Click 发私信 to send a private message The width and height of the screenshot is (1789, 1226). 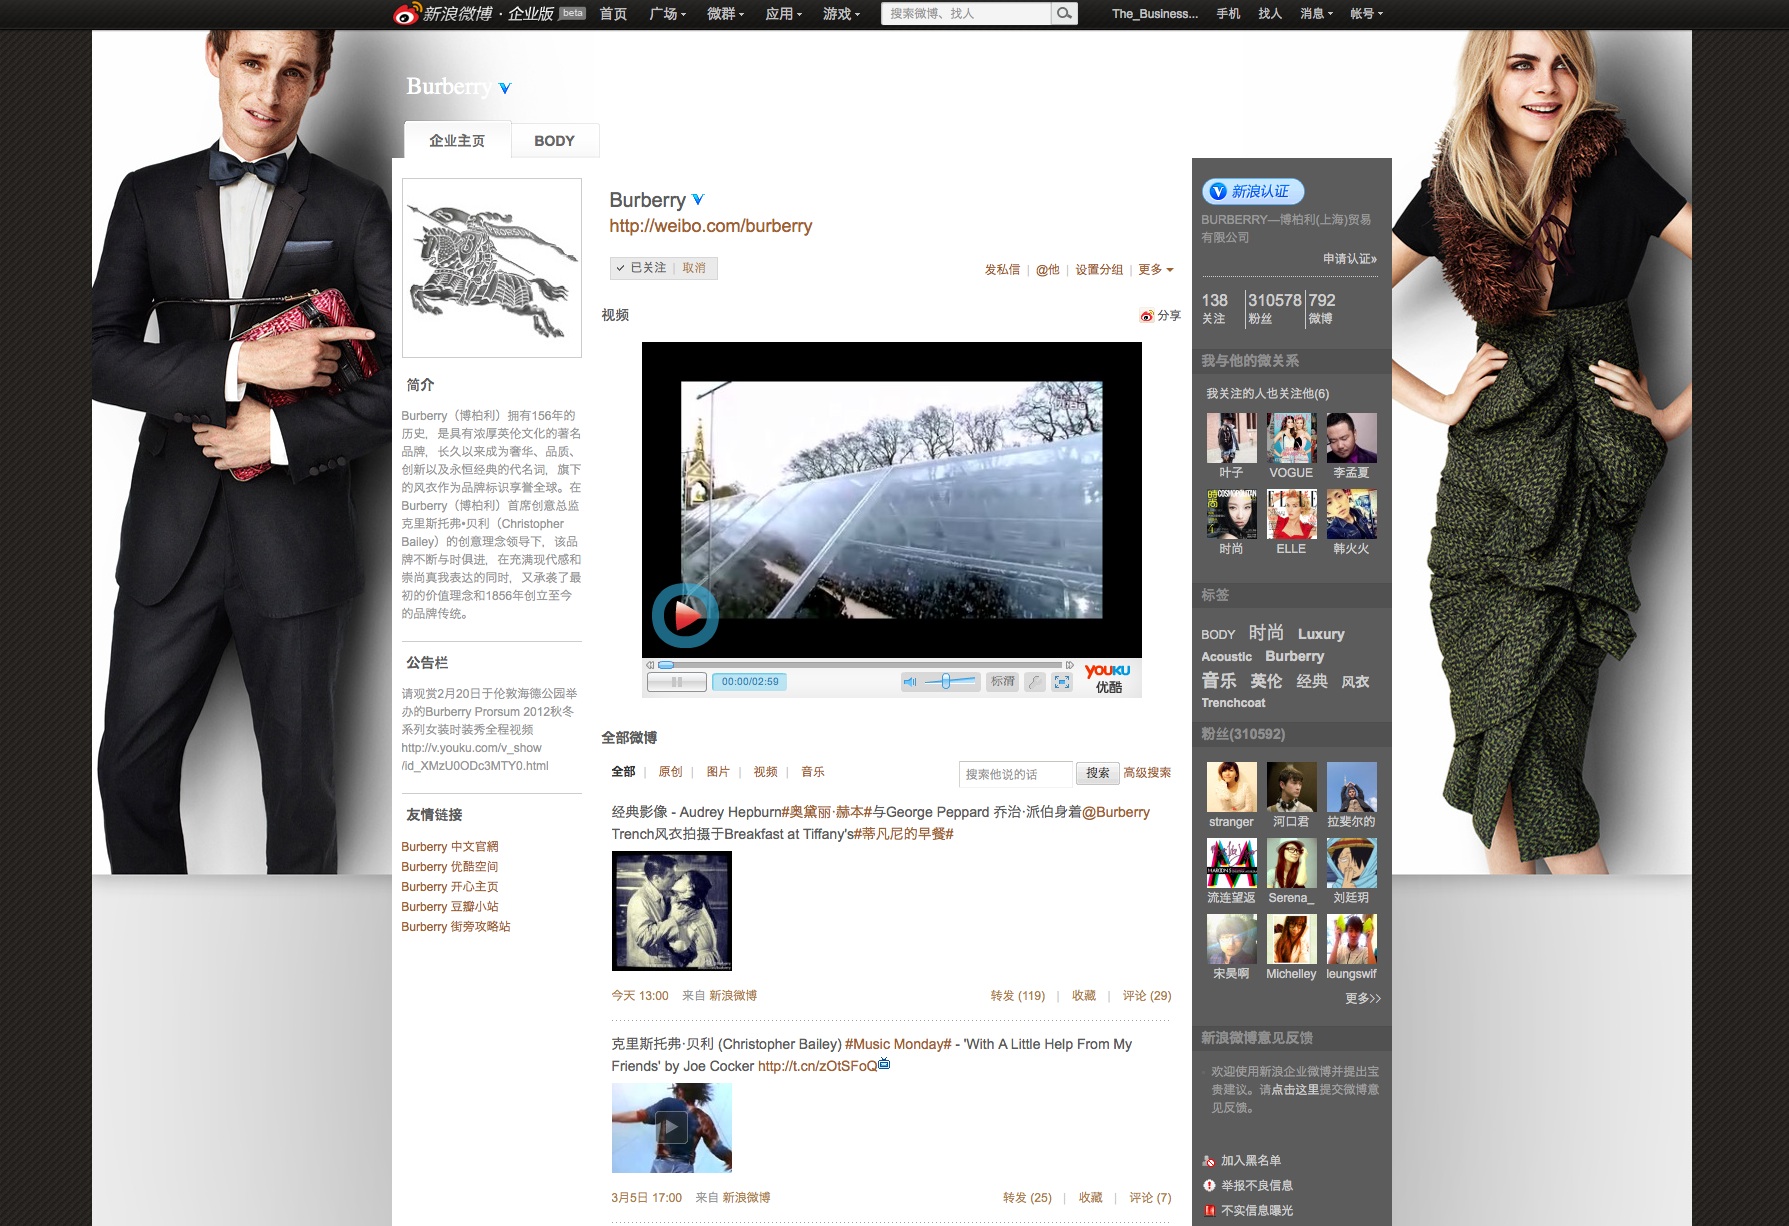coord(1002,270)
